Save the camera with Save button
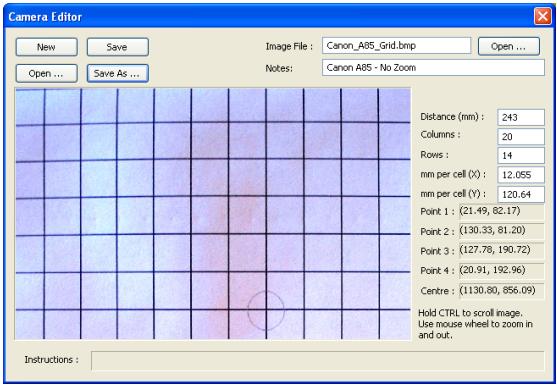557x386 pixels. coord(118,47)
